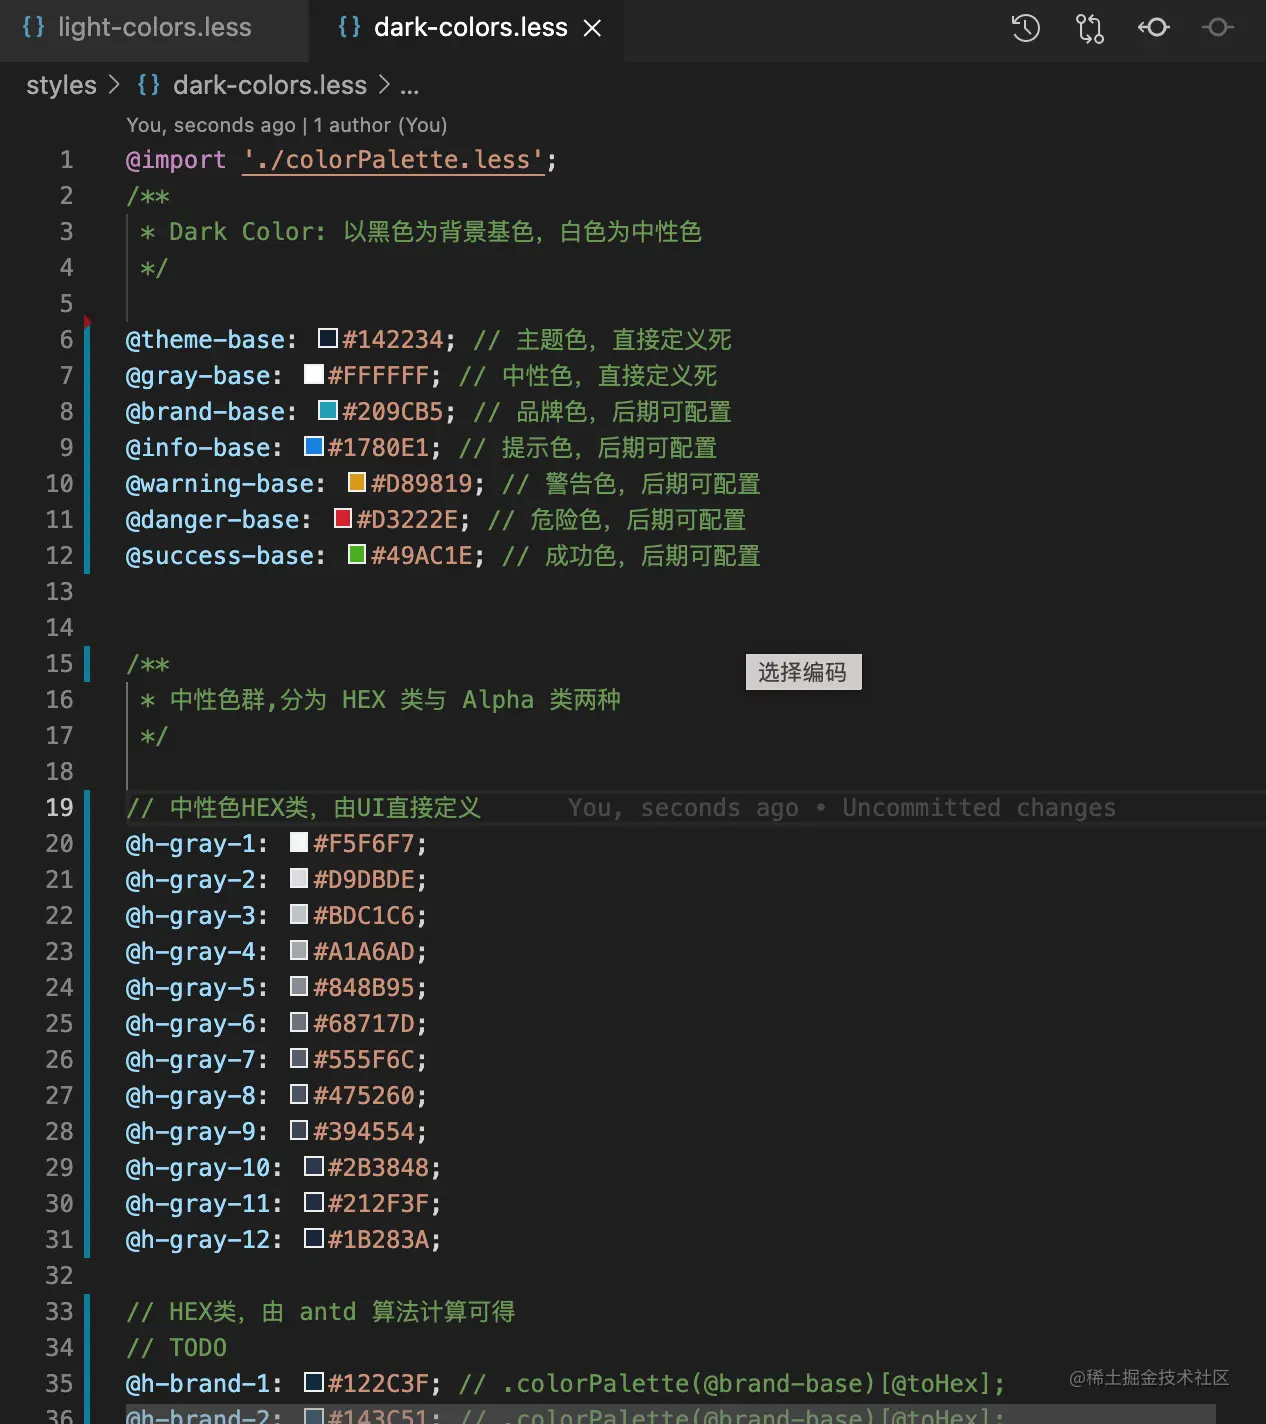Click the @warning-base orange color swatch
The image size is (1266, 1424).
click(357, 482)
